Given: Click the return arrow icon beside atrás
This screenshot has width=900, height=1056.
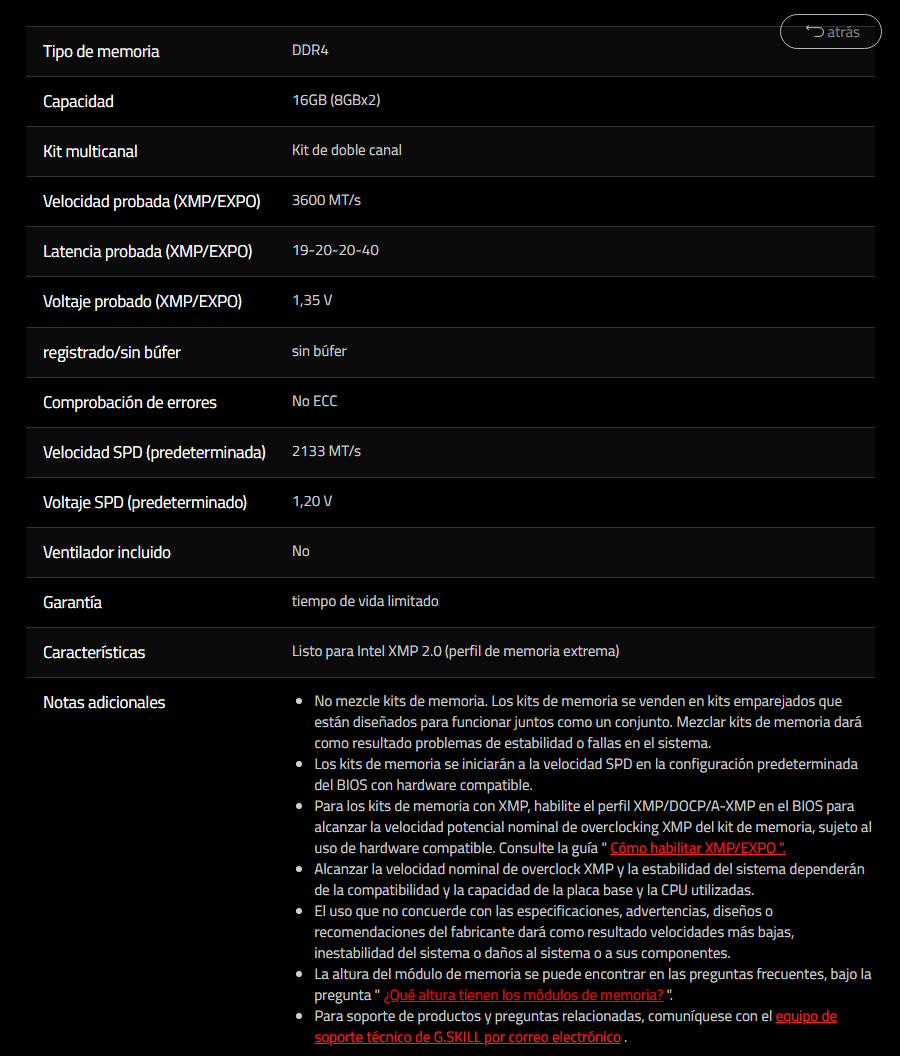Looking at the screenshot, I should (814, 32).
